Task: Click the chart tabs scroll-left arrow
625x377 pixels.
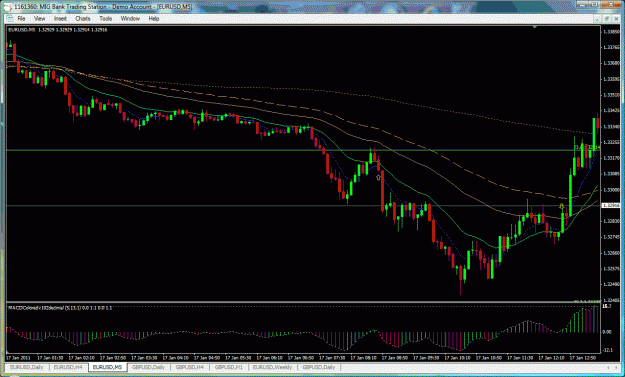Action: 608,367
